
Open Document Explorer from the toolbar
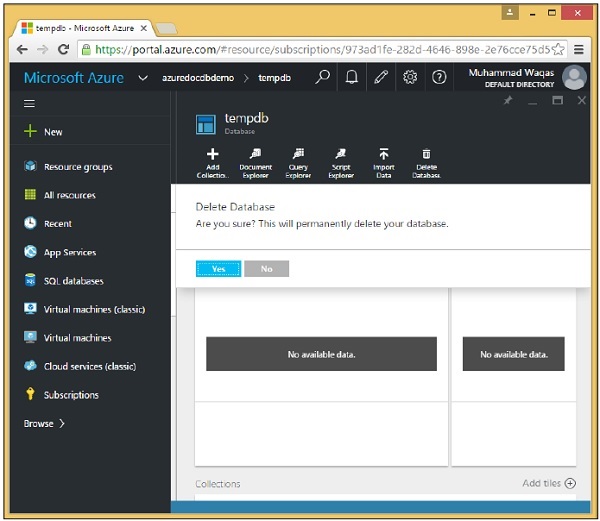click(x=255, y=155)
